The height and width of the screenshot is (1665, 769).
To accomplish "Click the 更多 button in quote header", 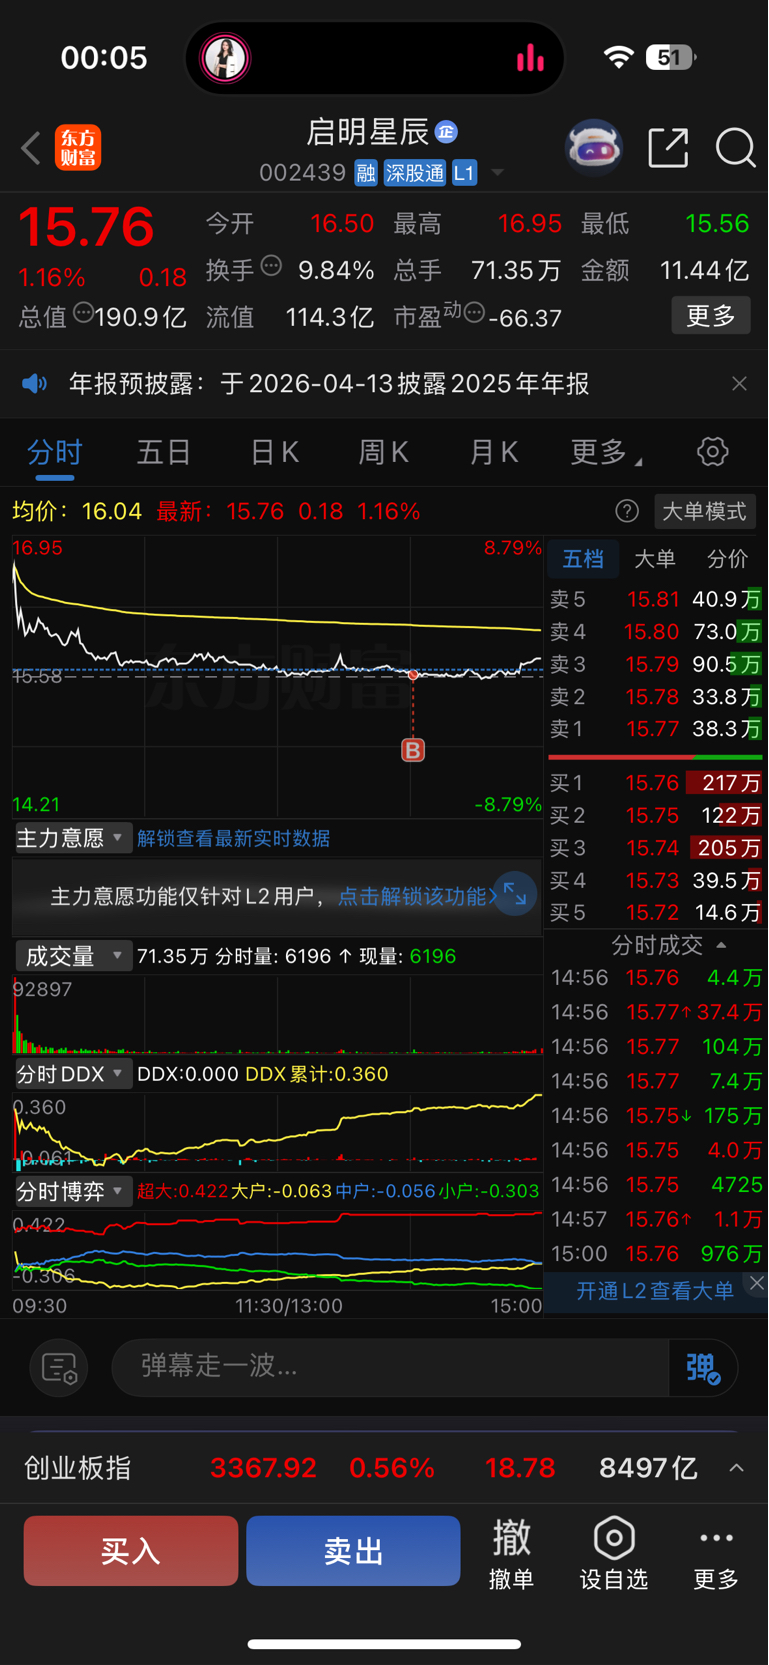I will coord(711,316).
